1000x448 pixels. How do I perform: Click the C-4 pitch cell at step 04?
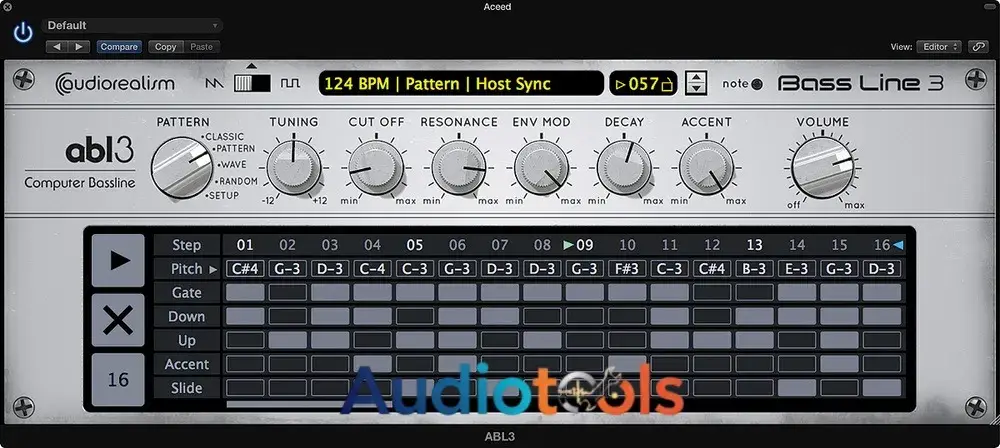(372, 269)
